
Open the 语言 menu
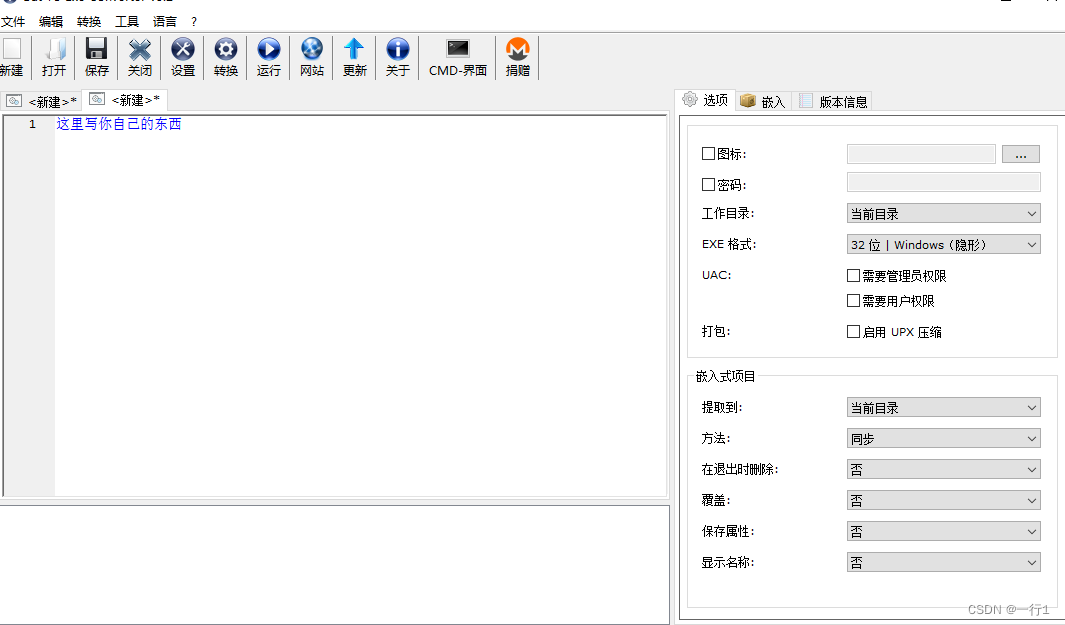[165, 22]
